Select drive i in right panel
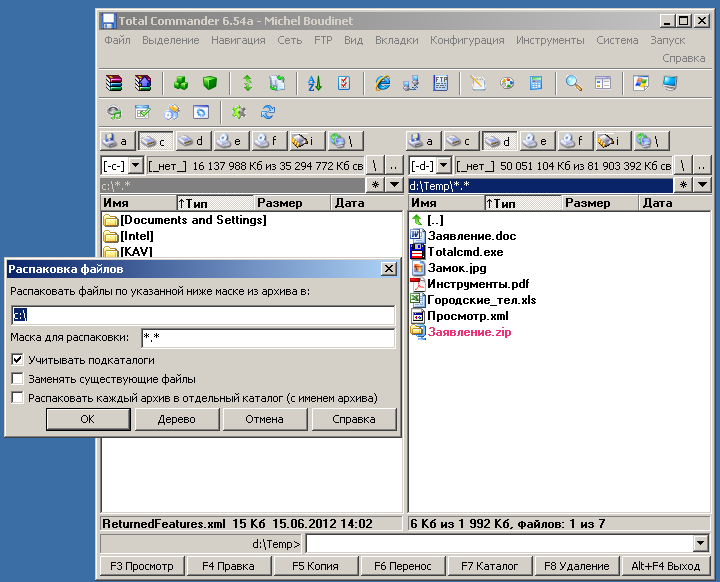This screenshot has width=720, height=582. click(613, 141)
